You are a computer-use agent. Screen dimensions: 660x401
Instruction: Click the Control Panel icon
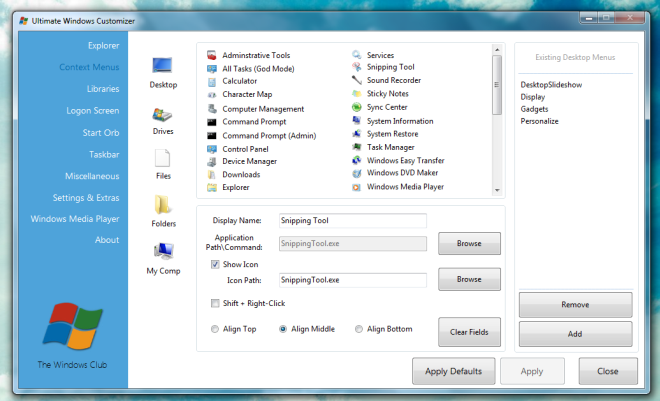212,149
